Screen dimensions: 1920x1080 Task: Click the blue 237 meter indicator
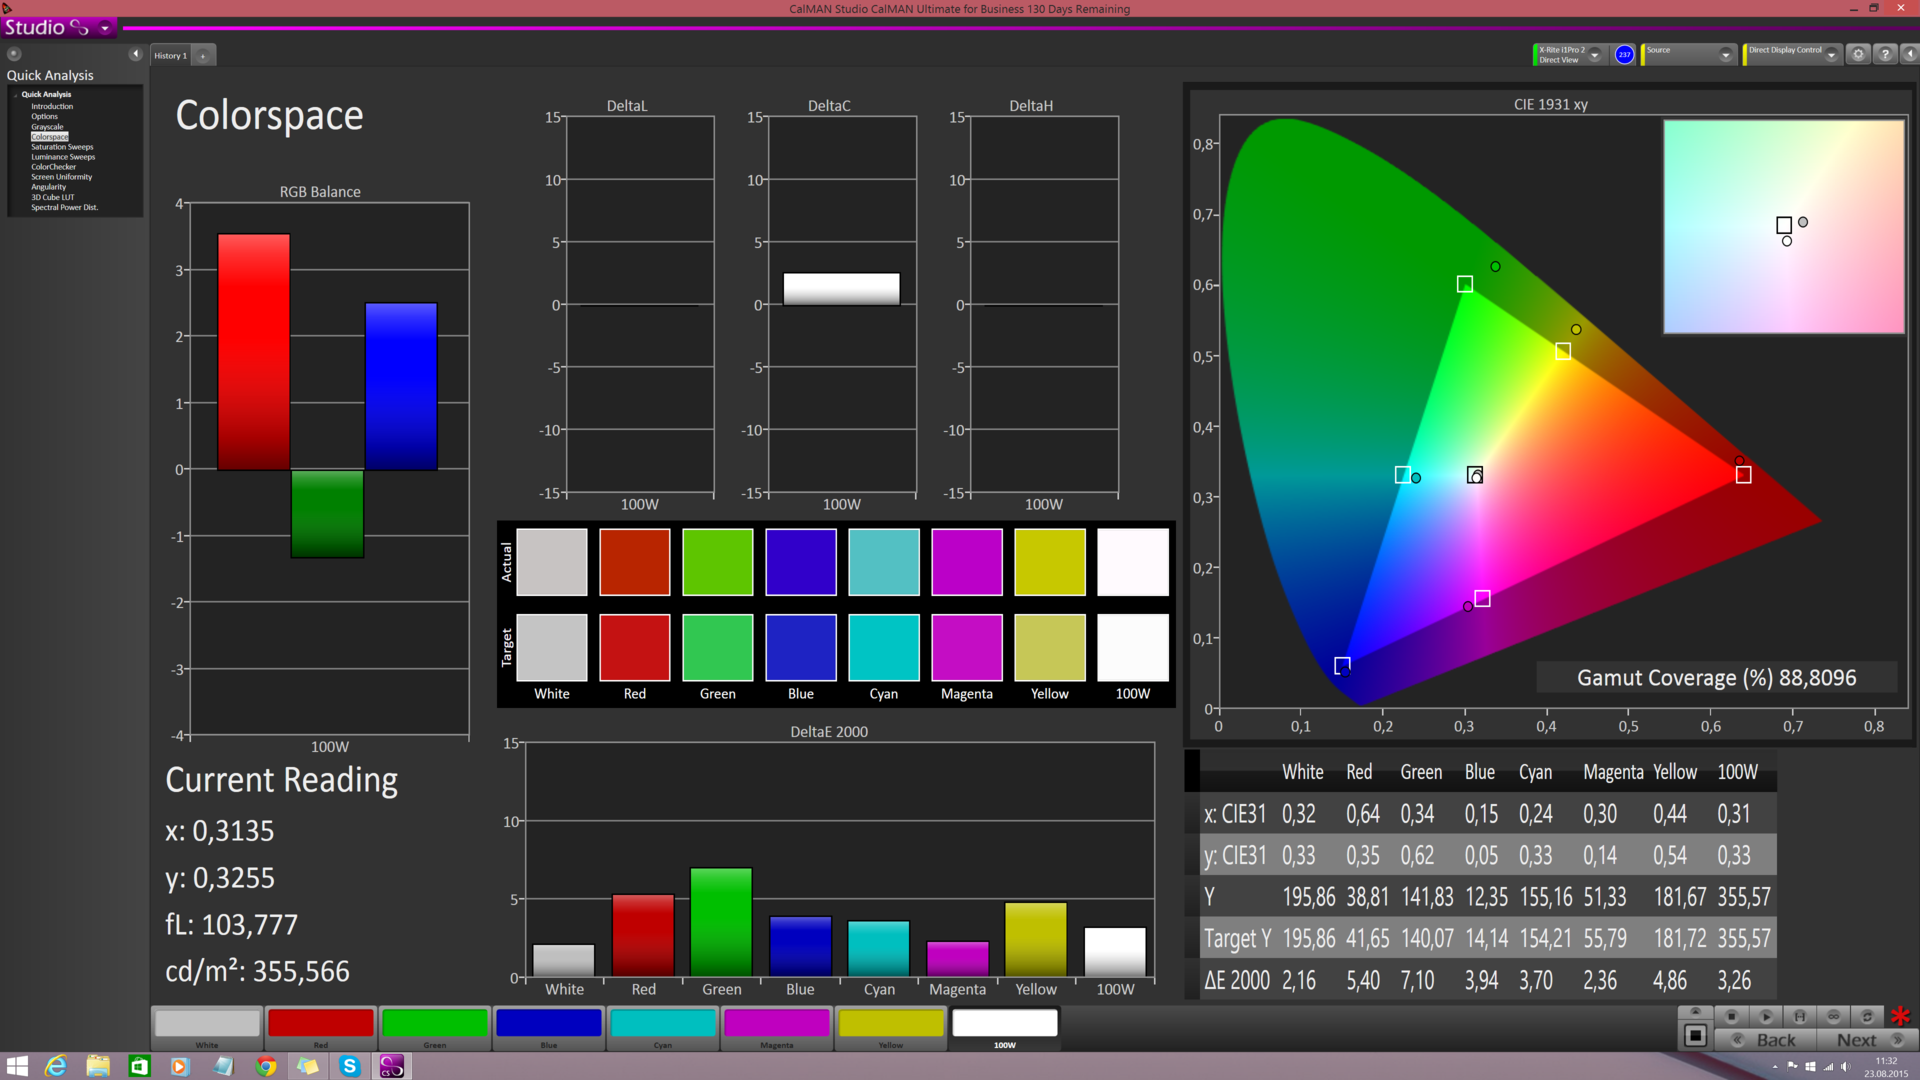pyautogui.click(x=1624, y=55)
